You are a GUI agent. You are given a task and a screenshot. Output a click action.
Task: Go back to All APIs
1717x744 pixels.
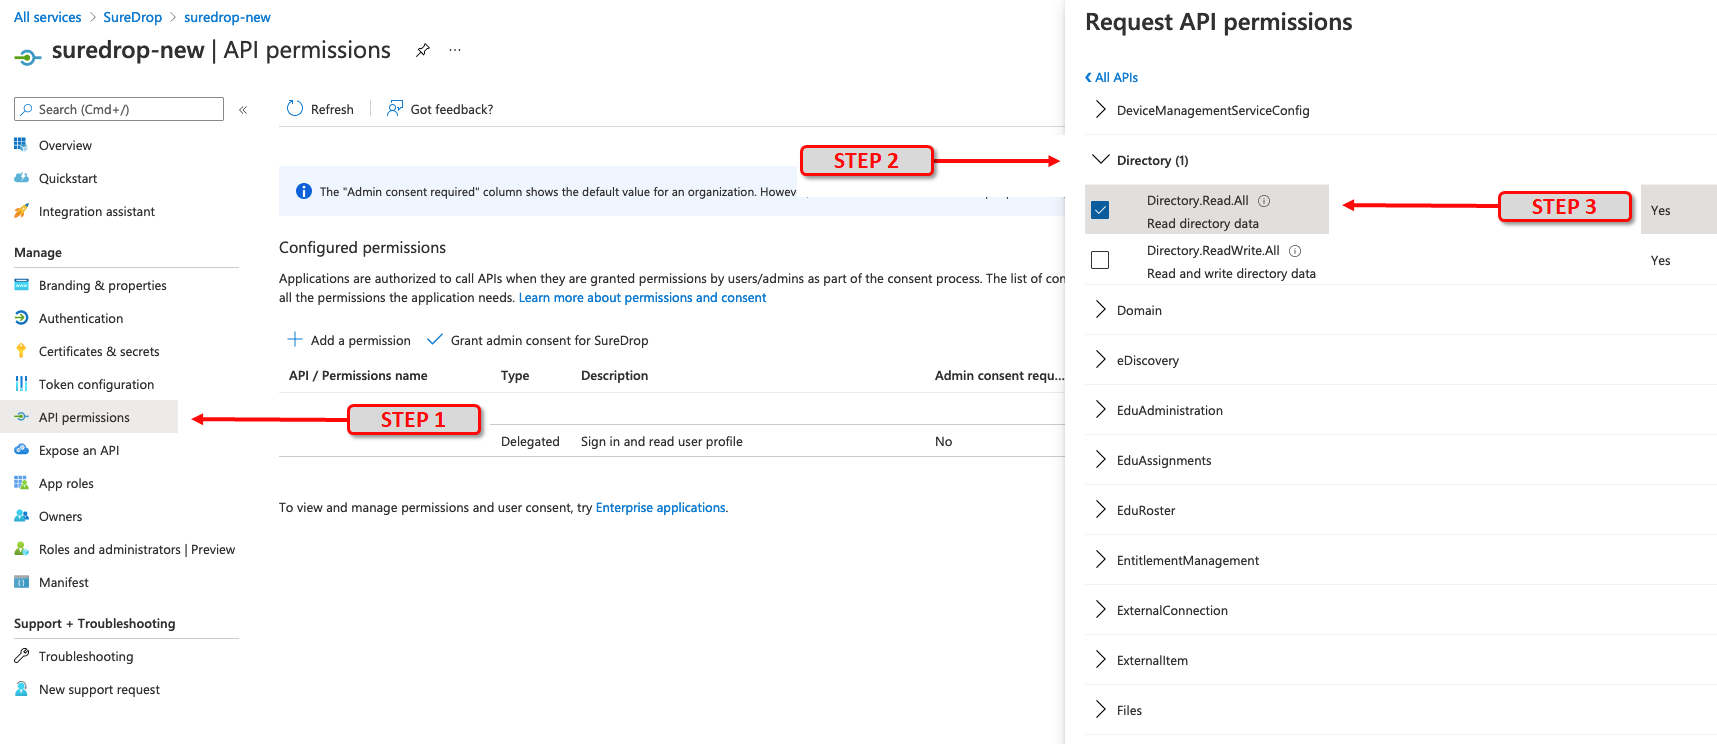1111,77
